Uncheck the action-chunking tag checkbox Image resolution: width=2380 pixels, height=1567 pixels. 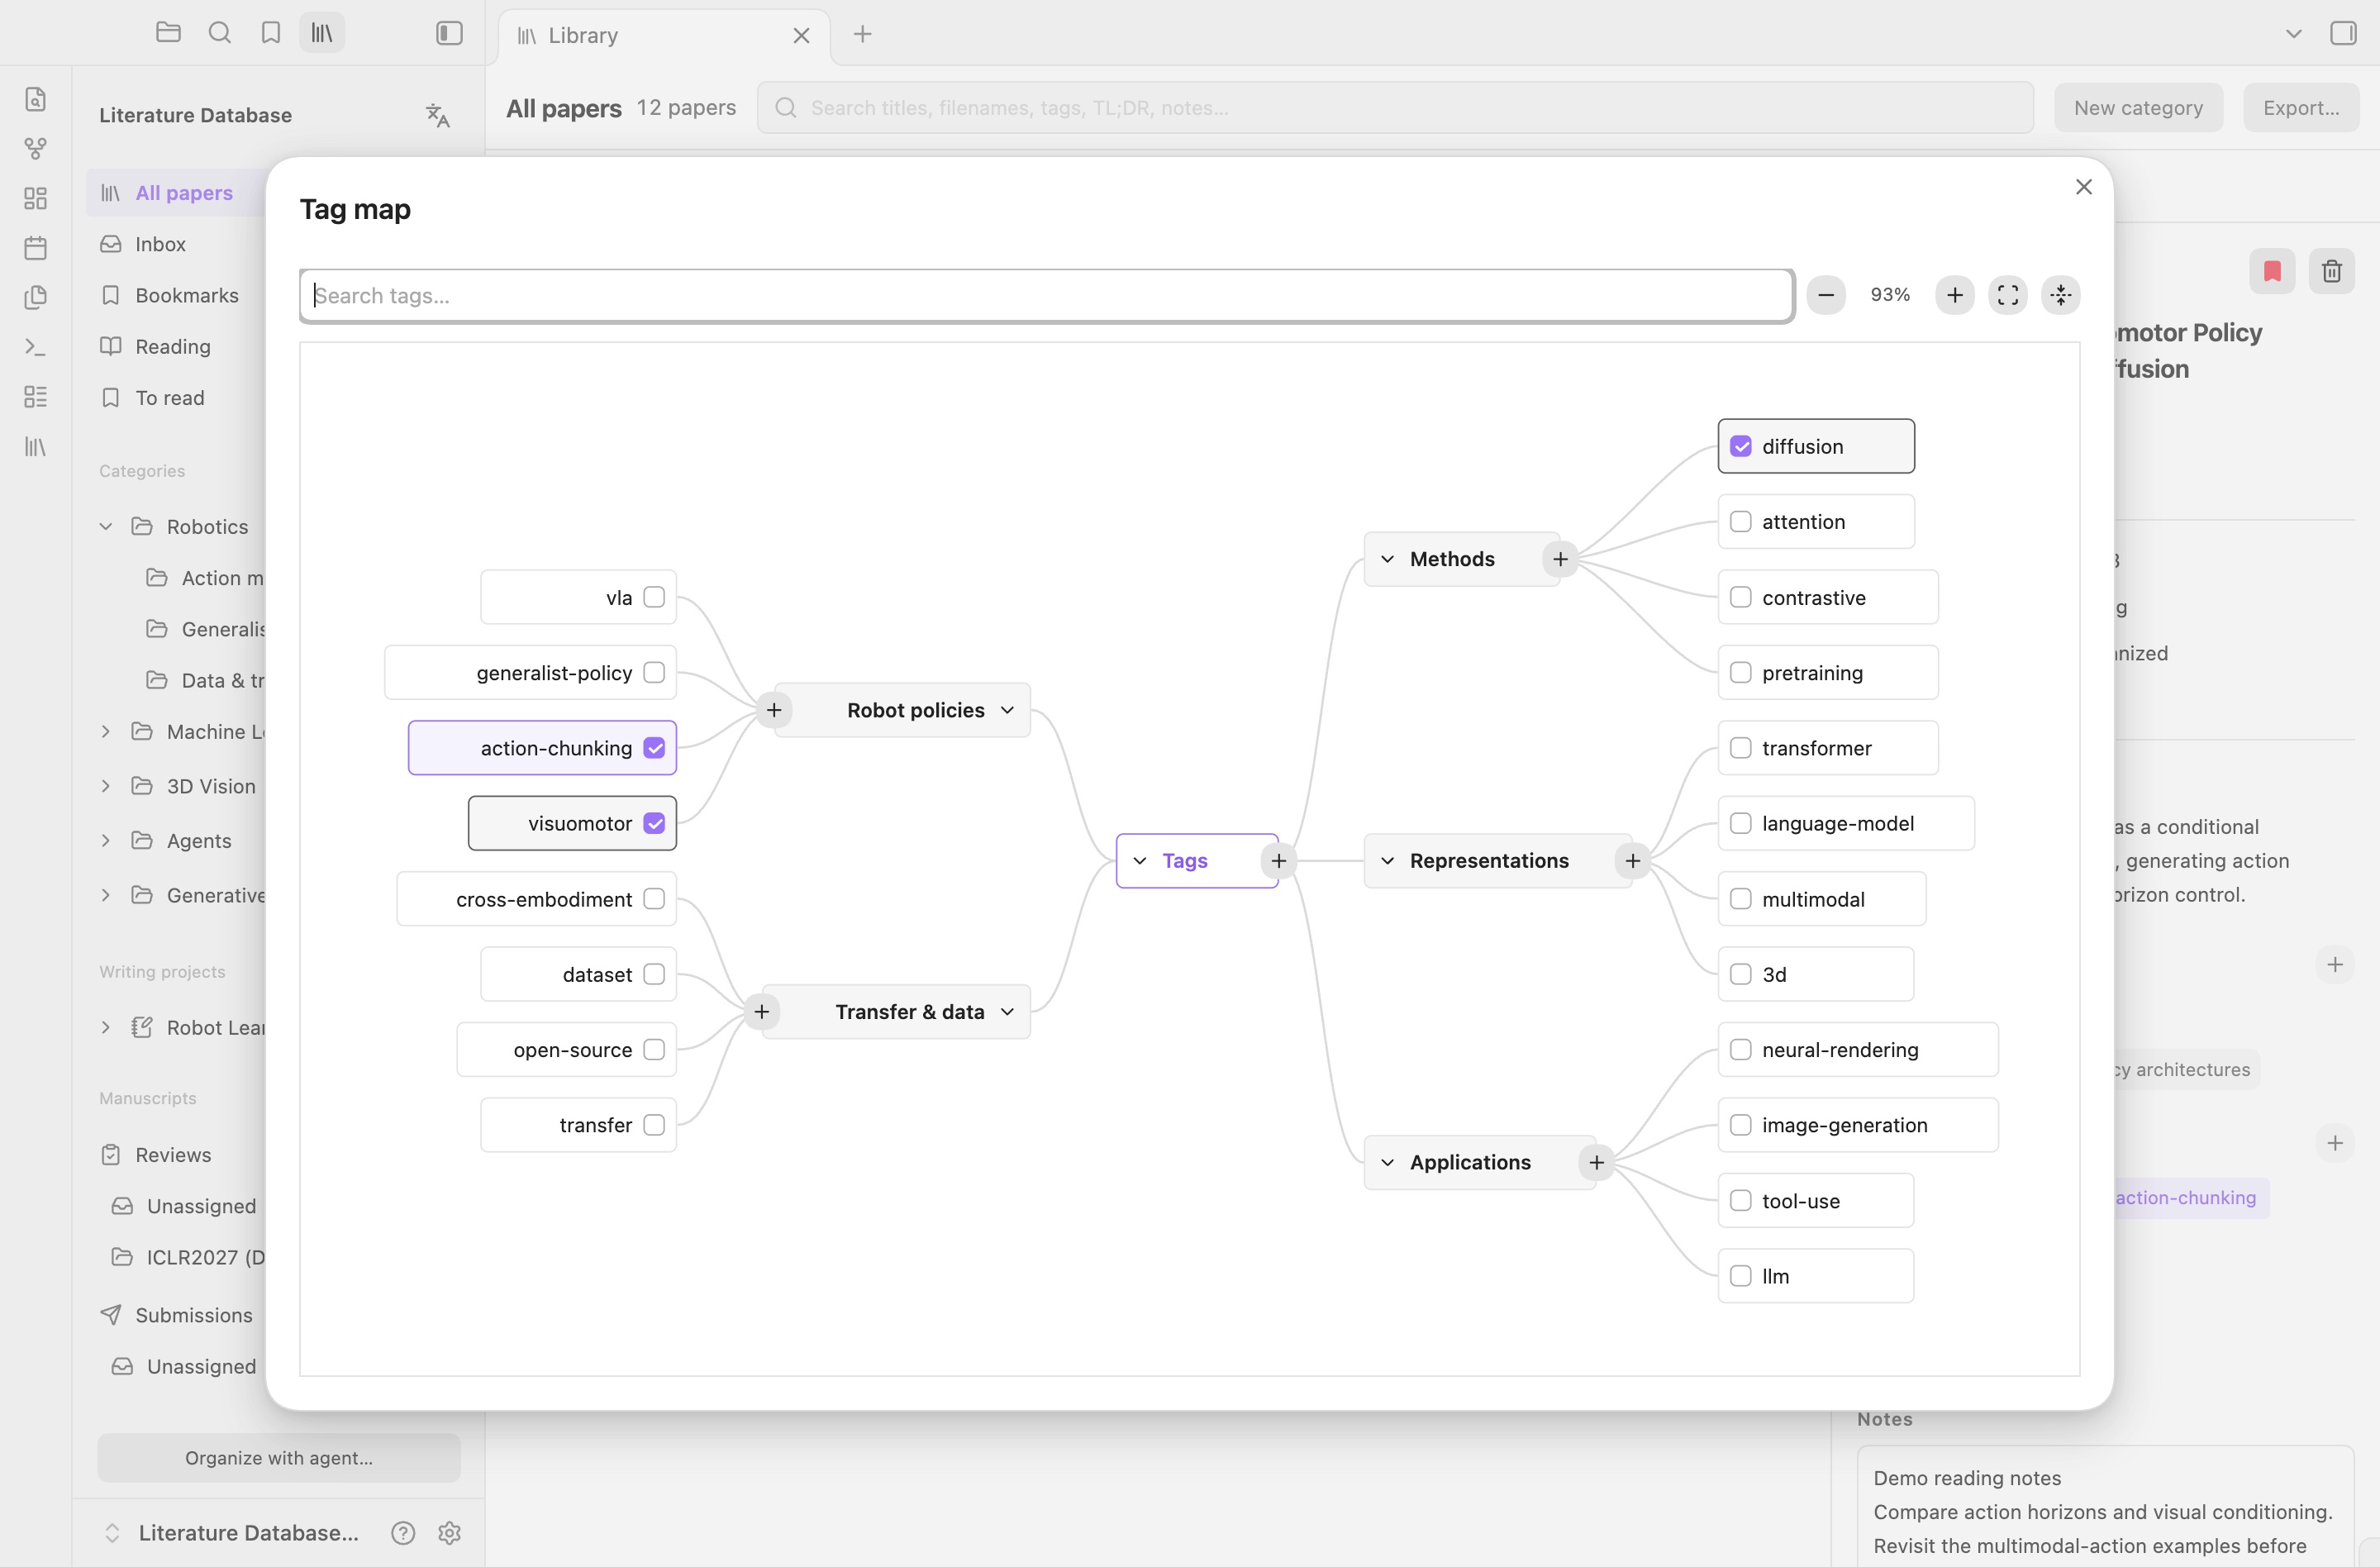pyautogui.click(x=654, y=748)
